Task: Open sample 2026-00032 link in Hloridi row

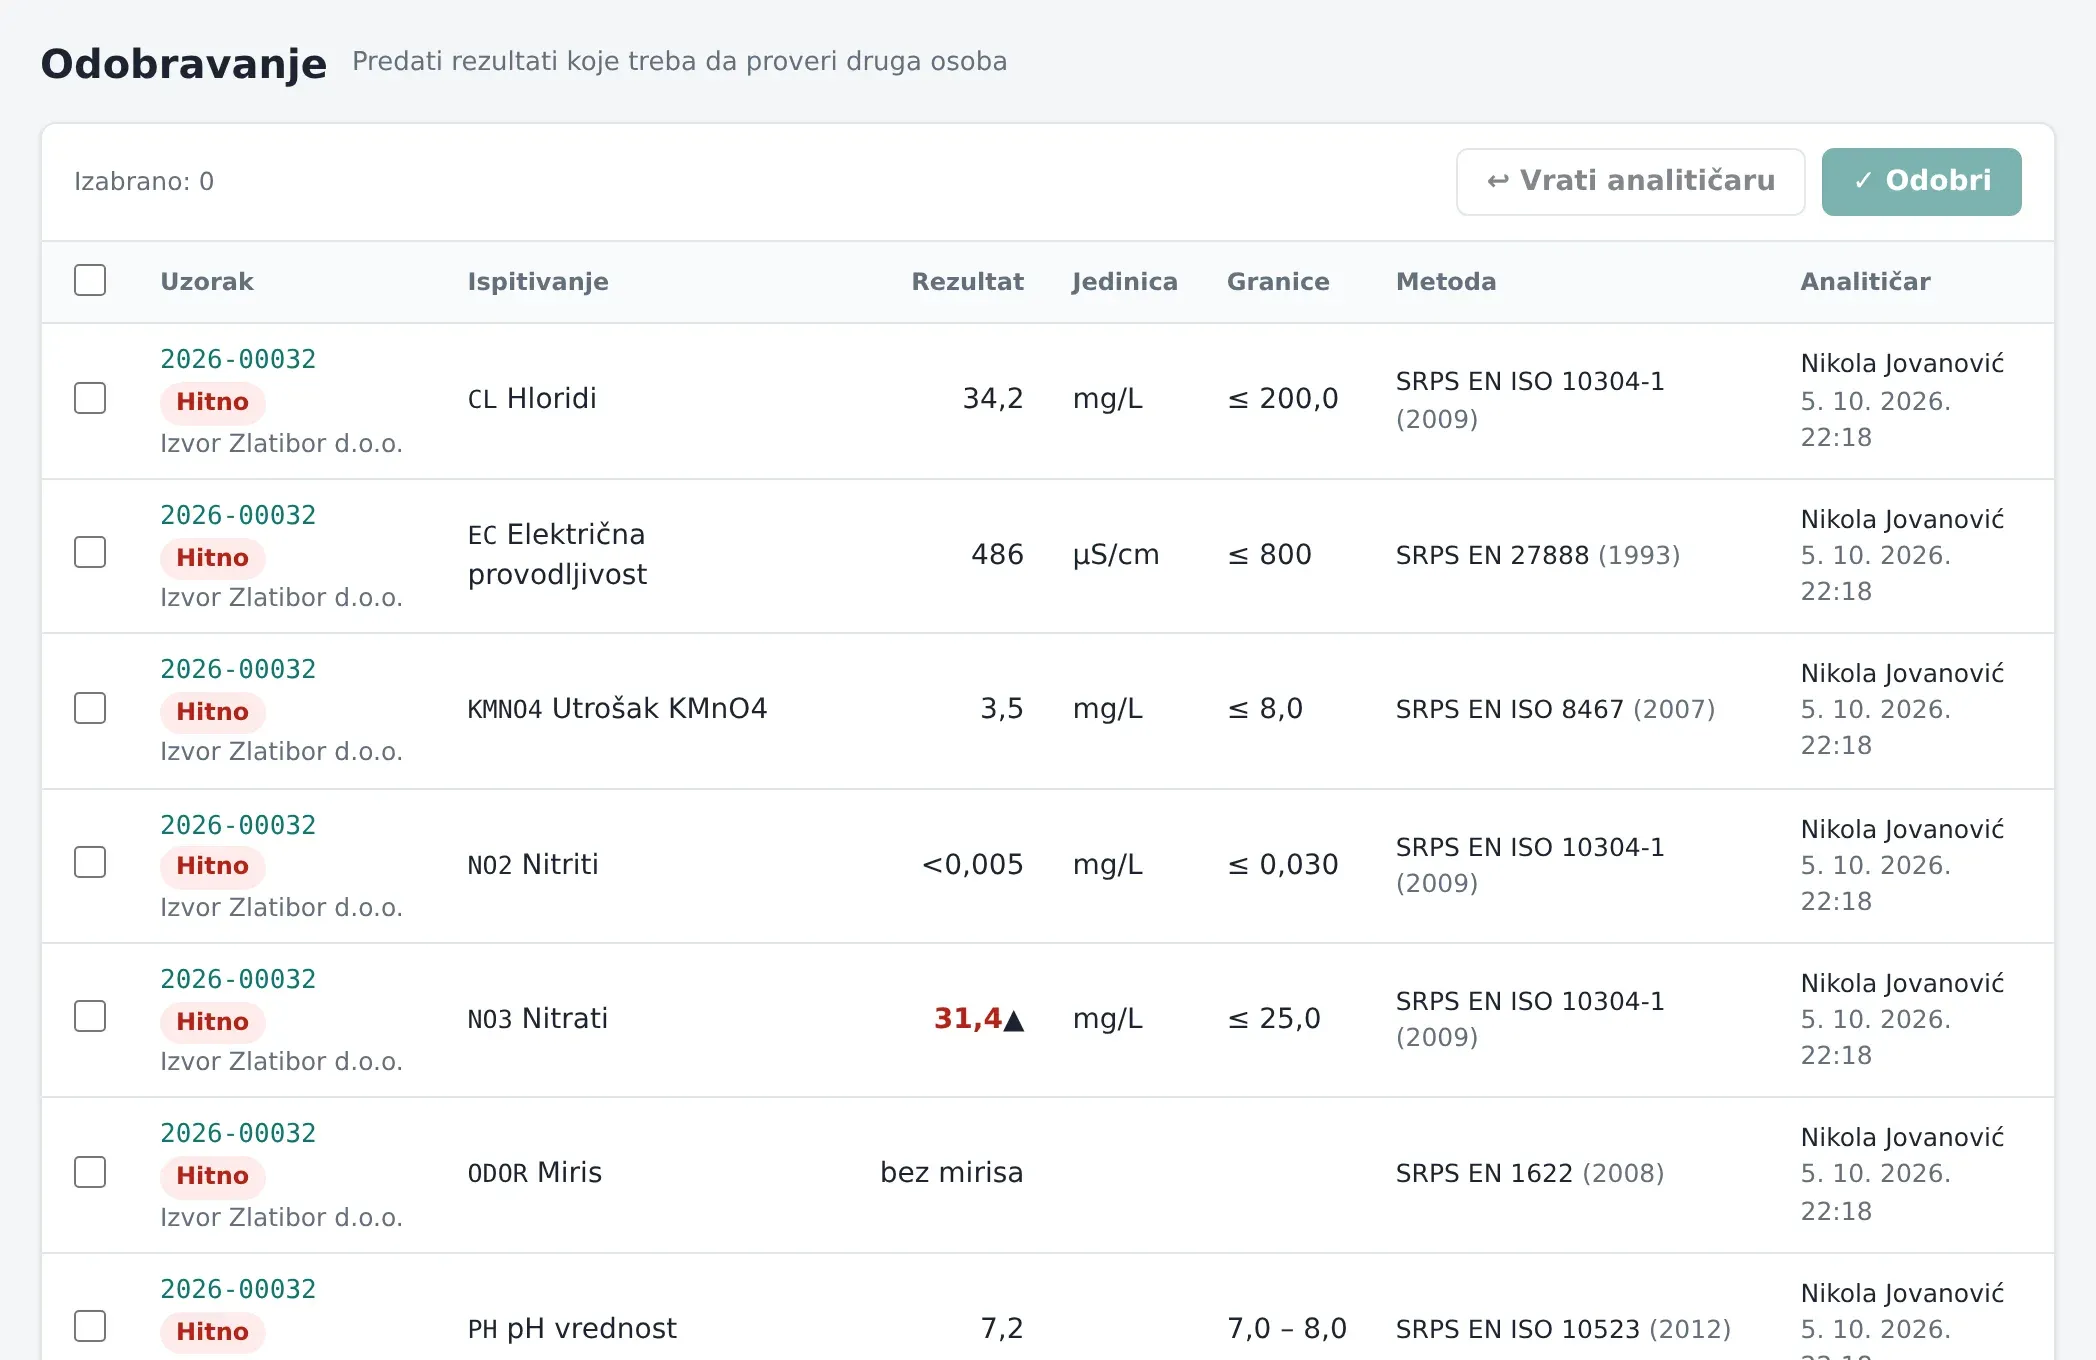Action: pyautogui.click(x=238, y=359)
